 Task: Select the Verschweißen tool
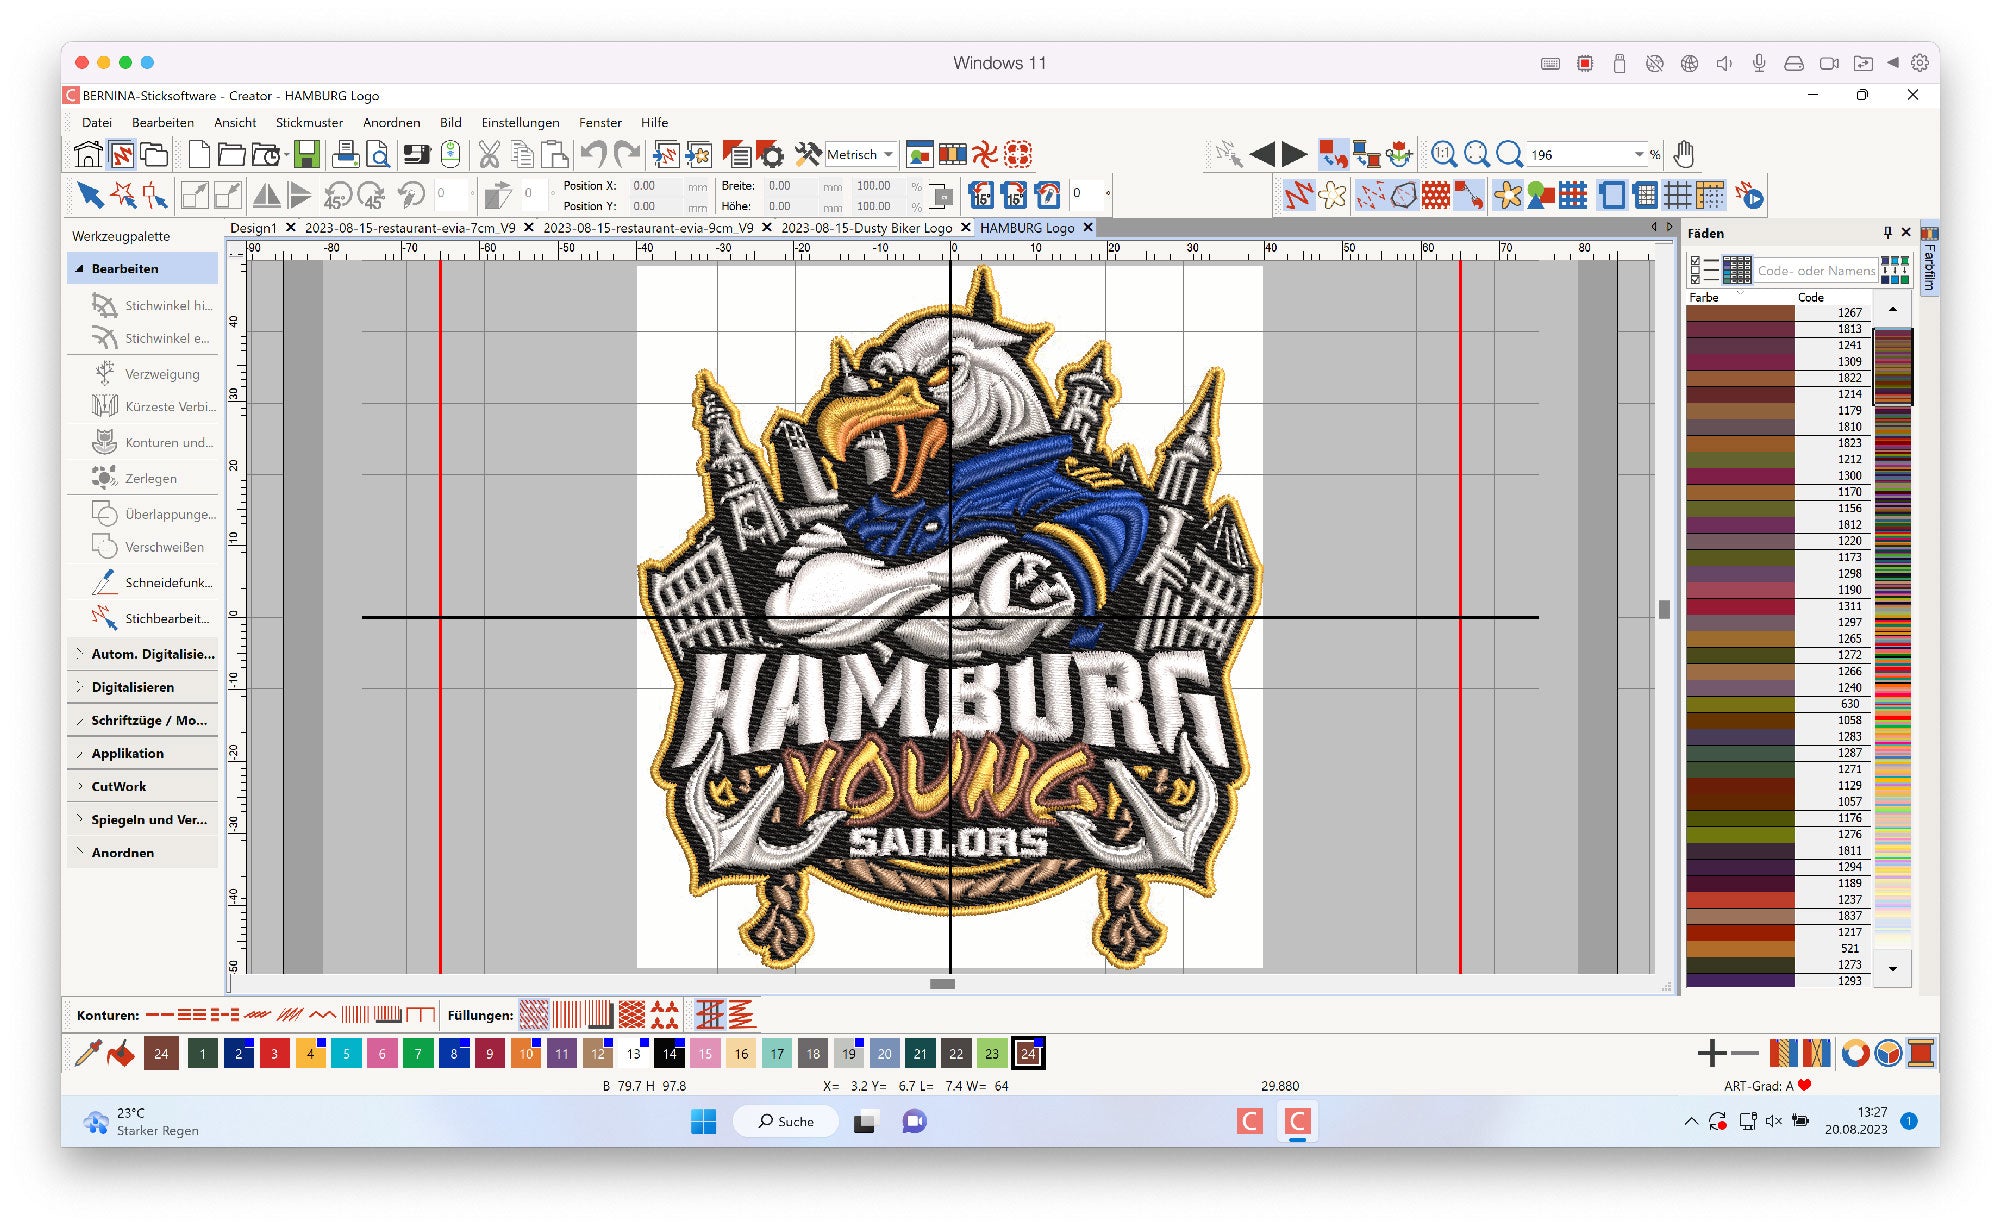[150, 547]
